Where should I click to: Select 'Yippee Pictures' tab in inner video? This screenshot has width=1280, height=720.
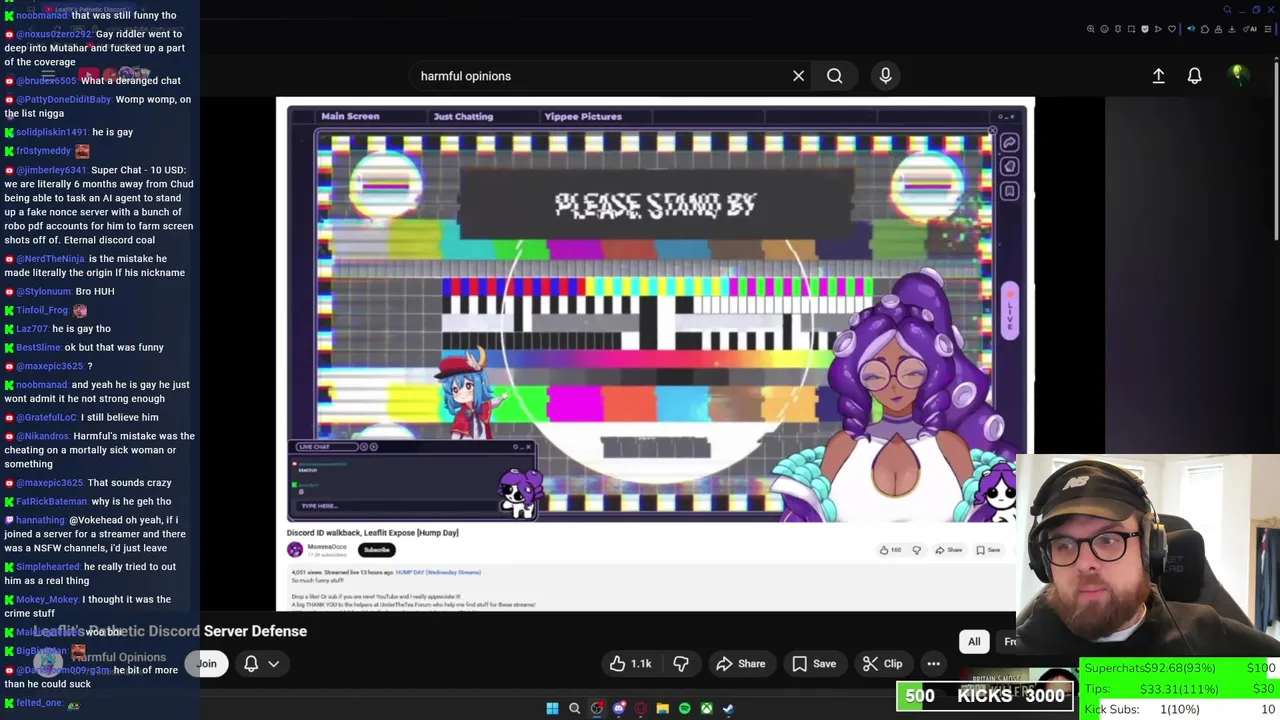583,116
